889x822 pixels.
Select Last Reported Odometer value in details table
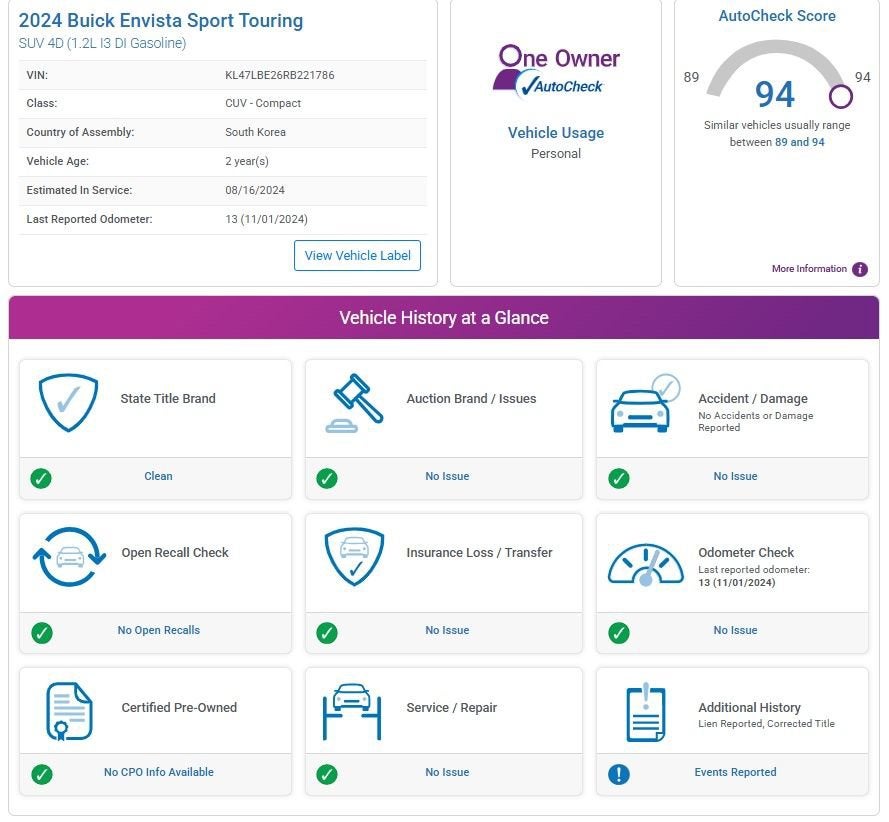click(266, 219)
